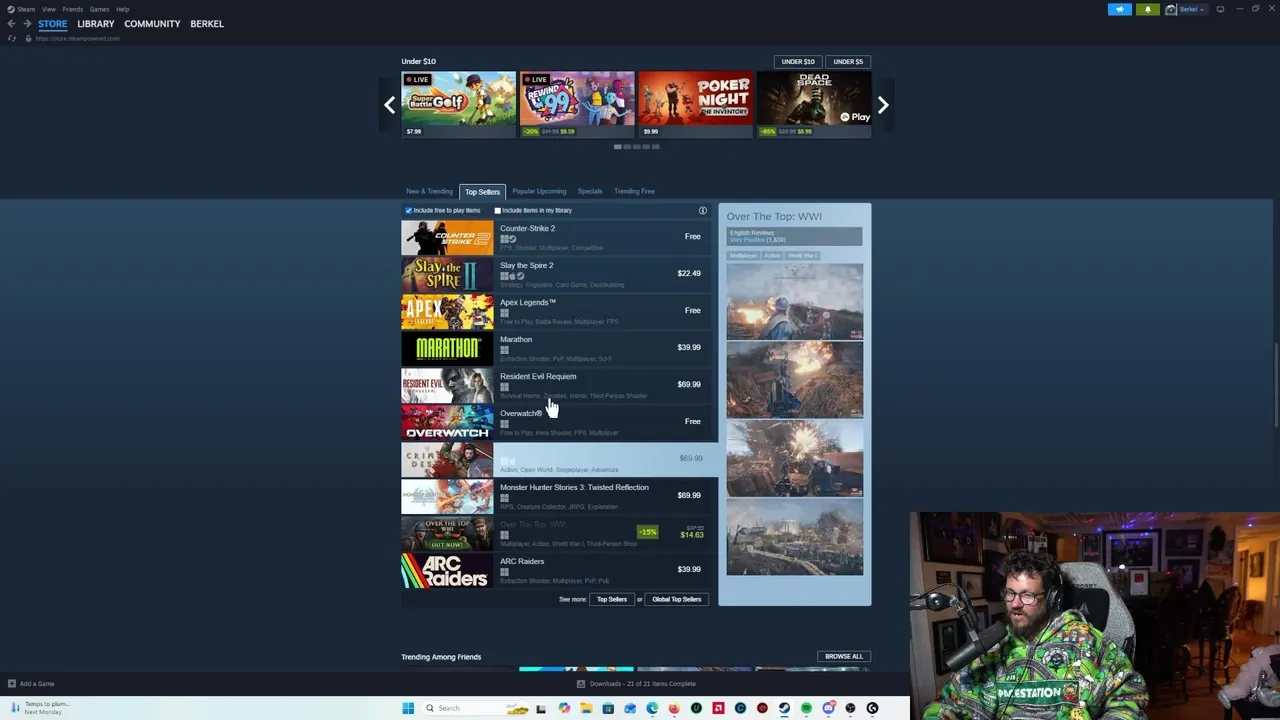Switch to Popular Upcoming tab
Image resolution: width=1280 pixels, height=720 pixels.
pyautogui.click(x=539, y=191)
